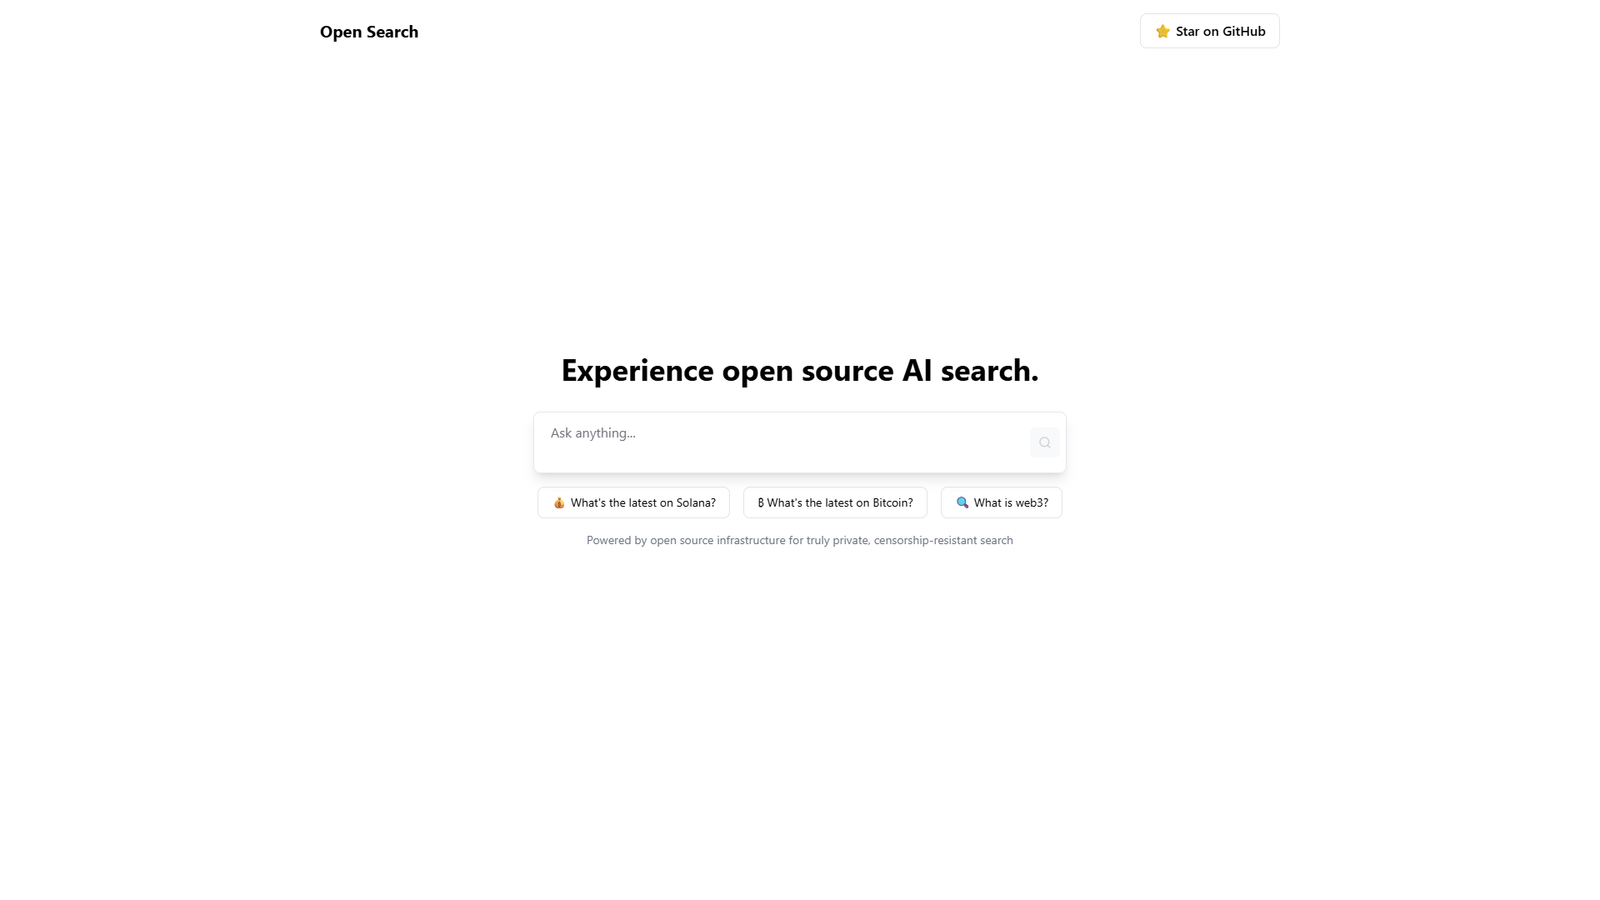The height and width of the screenshot is (900, 1600).
Task: Click the Open Search logo text
Action: tap(369, 32)
